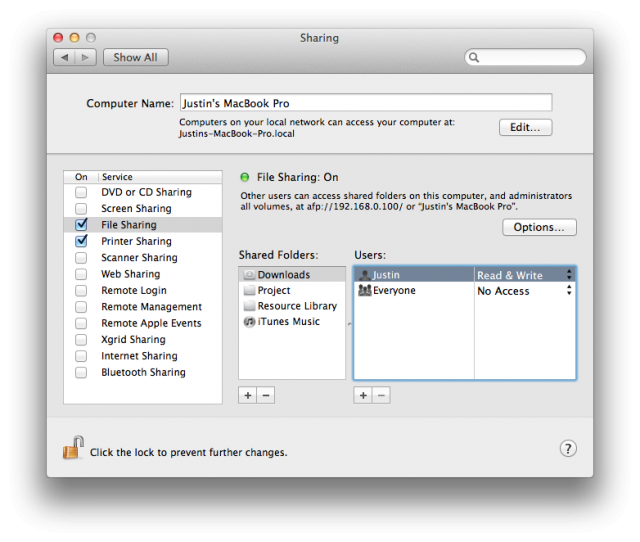640x542 pixels.
Task: Click the forward arrow in the toolbar
Action: 85,58
